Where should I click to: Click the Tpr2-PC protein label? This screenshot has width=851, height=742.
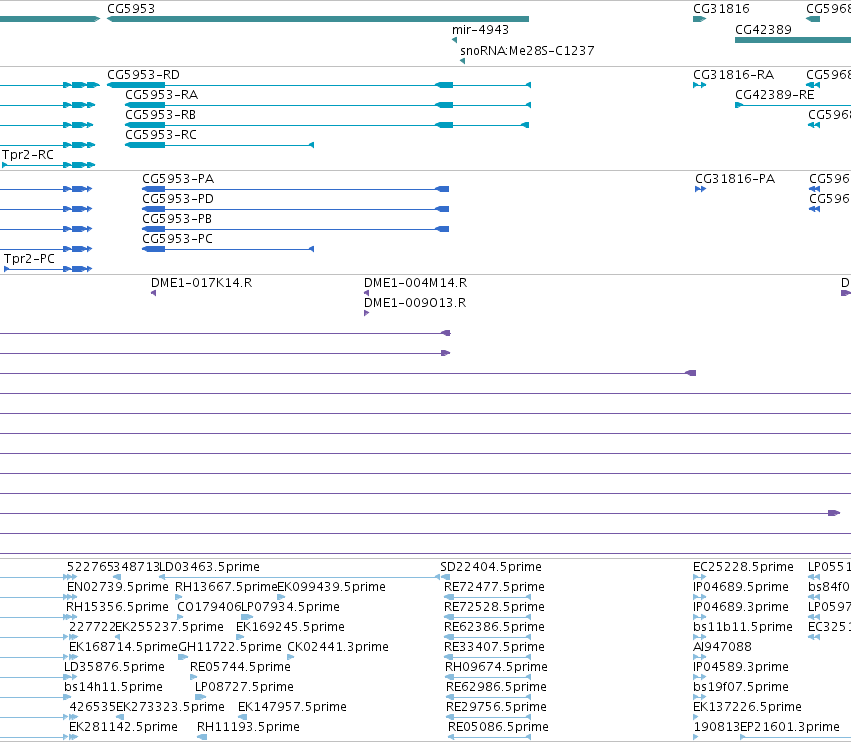[x=29, y=259]
